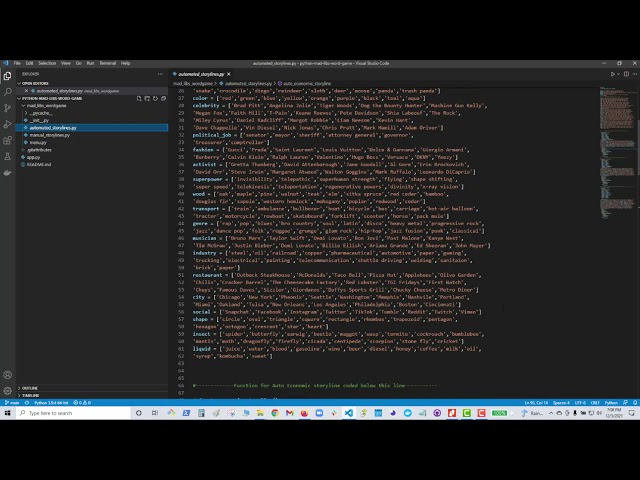Click the New File icon in explorer
This screenshot has width=640, height=480.
[x=139, y=98]
